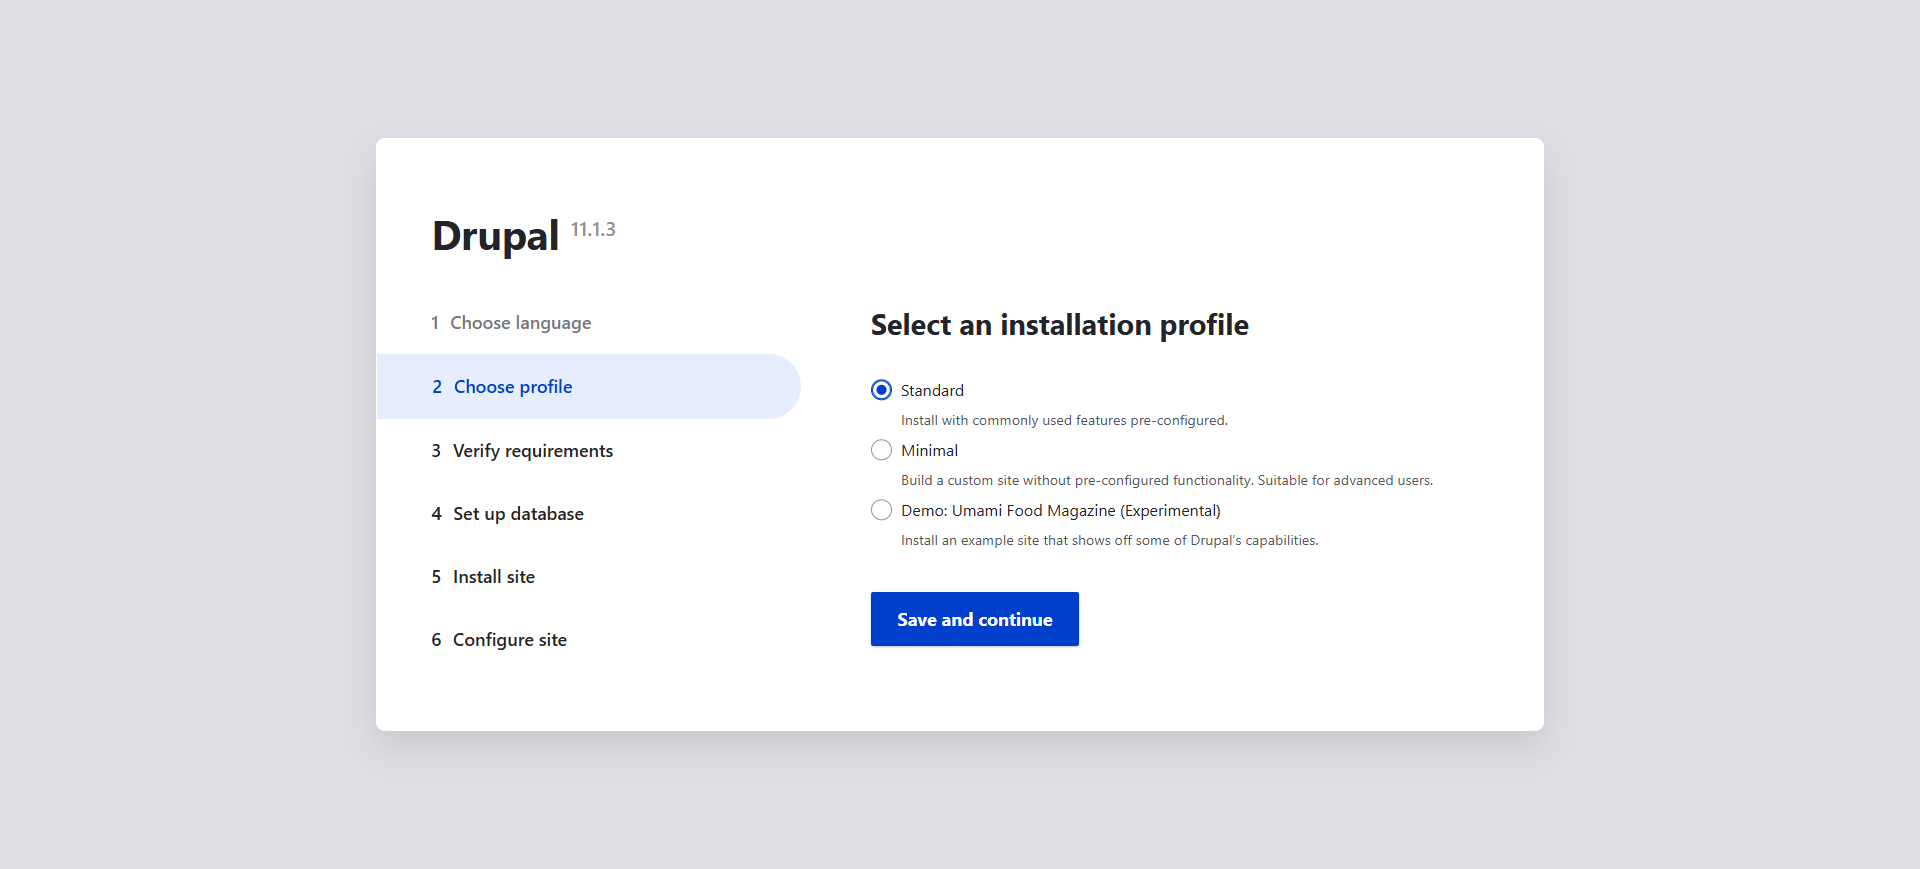Viewport: 1920px width, 869px height.
Task: Click step 3 Verify requirements
Action: click(x=522, y=451)
